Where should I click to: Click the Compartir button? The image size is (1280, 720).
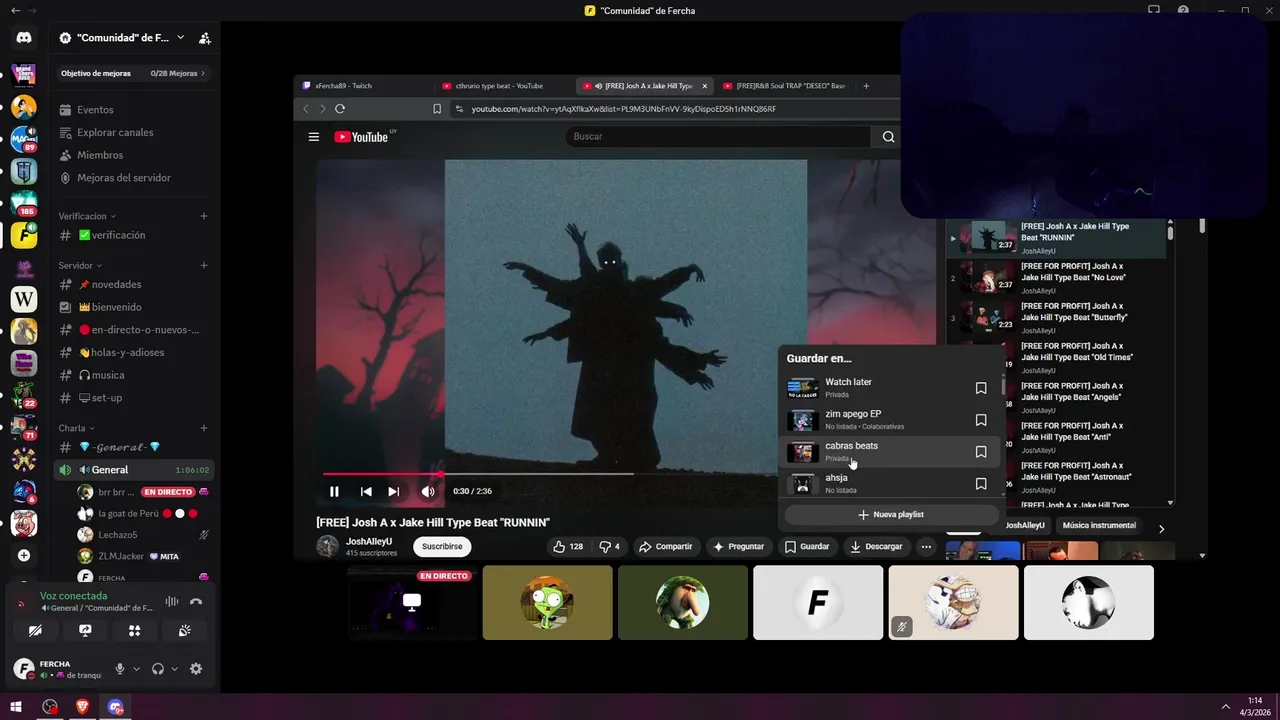[666, 546]
